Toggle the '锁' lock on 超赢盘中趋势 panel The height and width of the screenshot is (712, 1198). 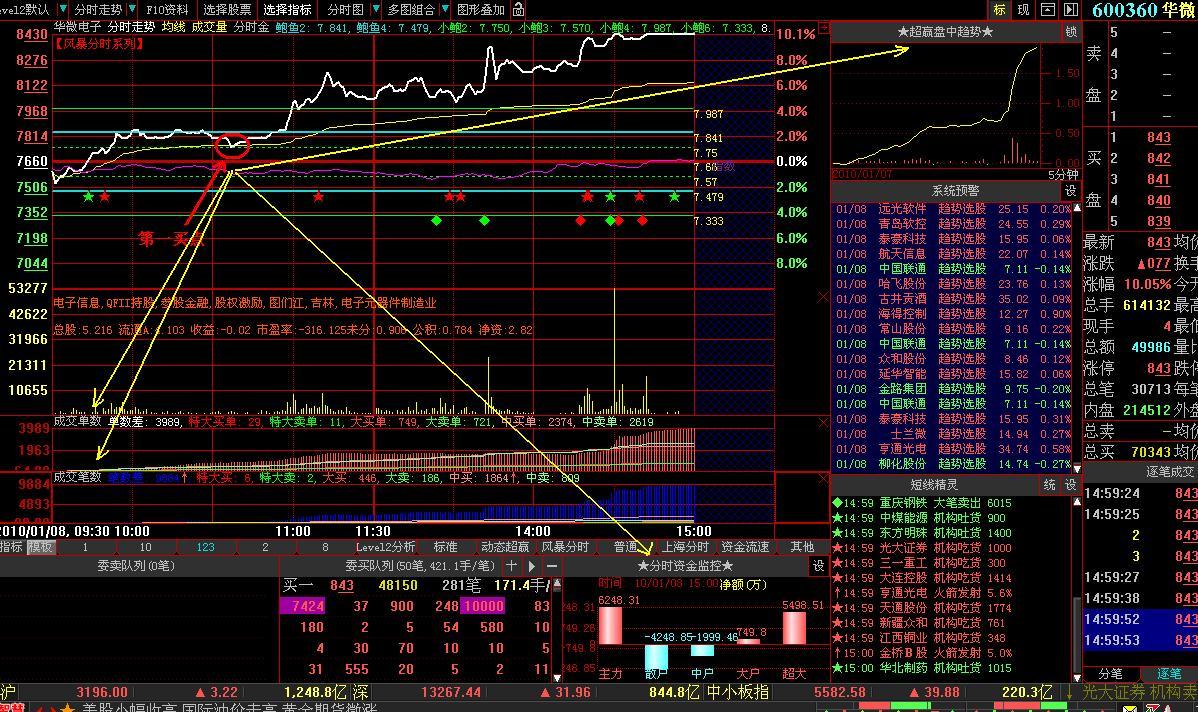point(1072,32)
